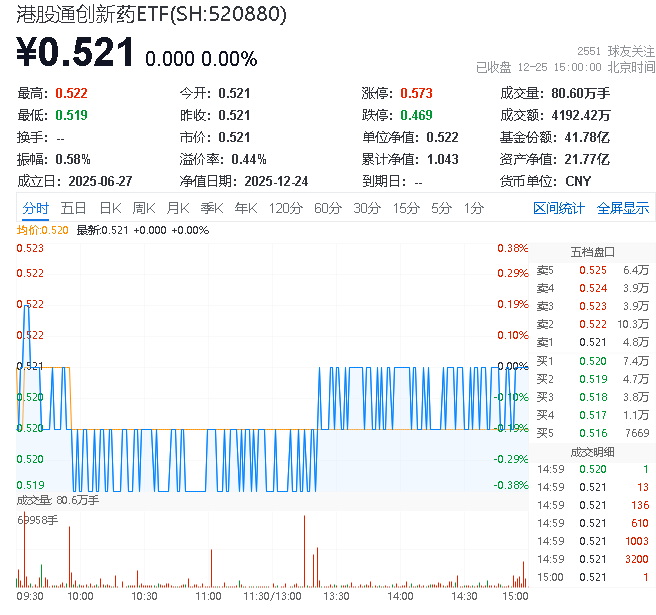
Task: Click the 球友关注 follower count
Action: pos(618,51)
